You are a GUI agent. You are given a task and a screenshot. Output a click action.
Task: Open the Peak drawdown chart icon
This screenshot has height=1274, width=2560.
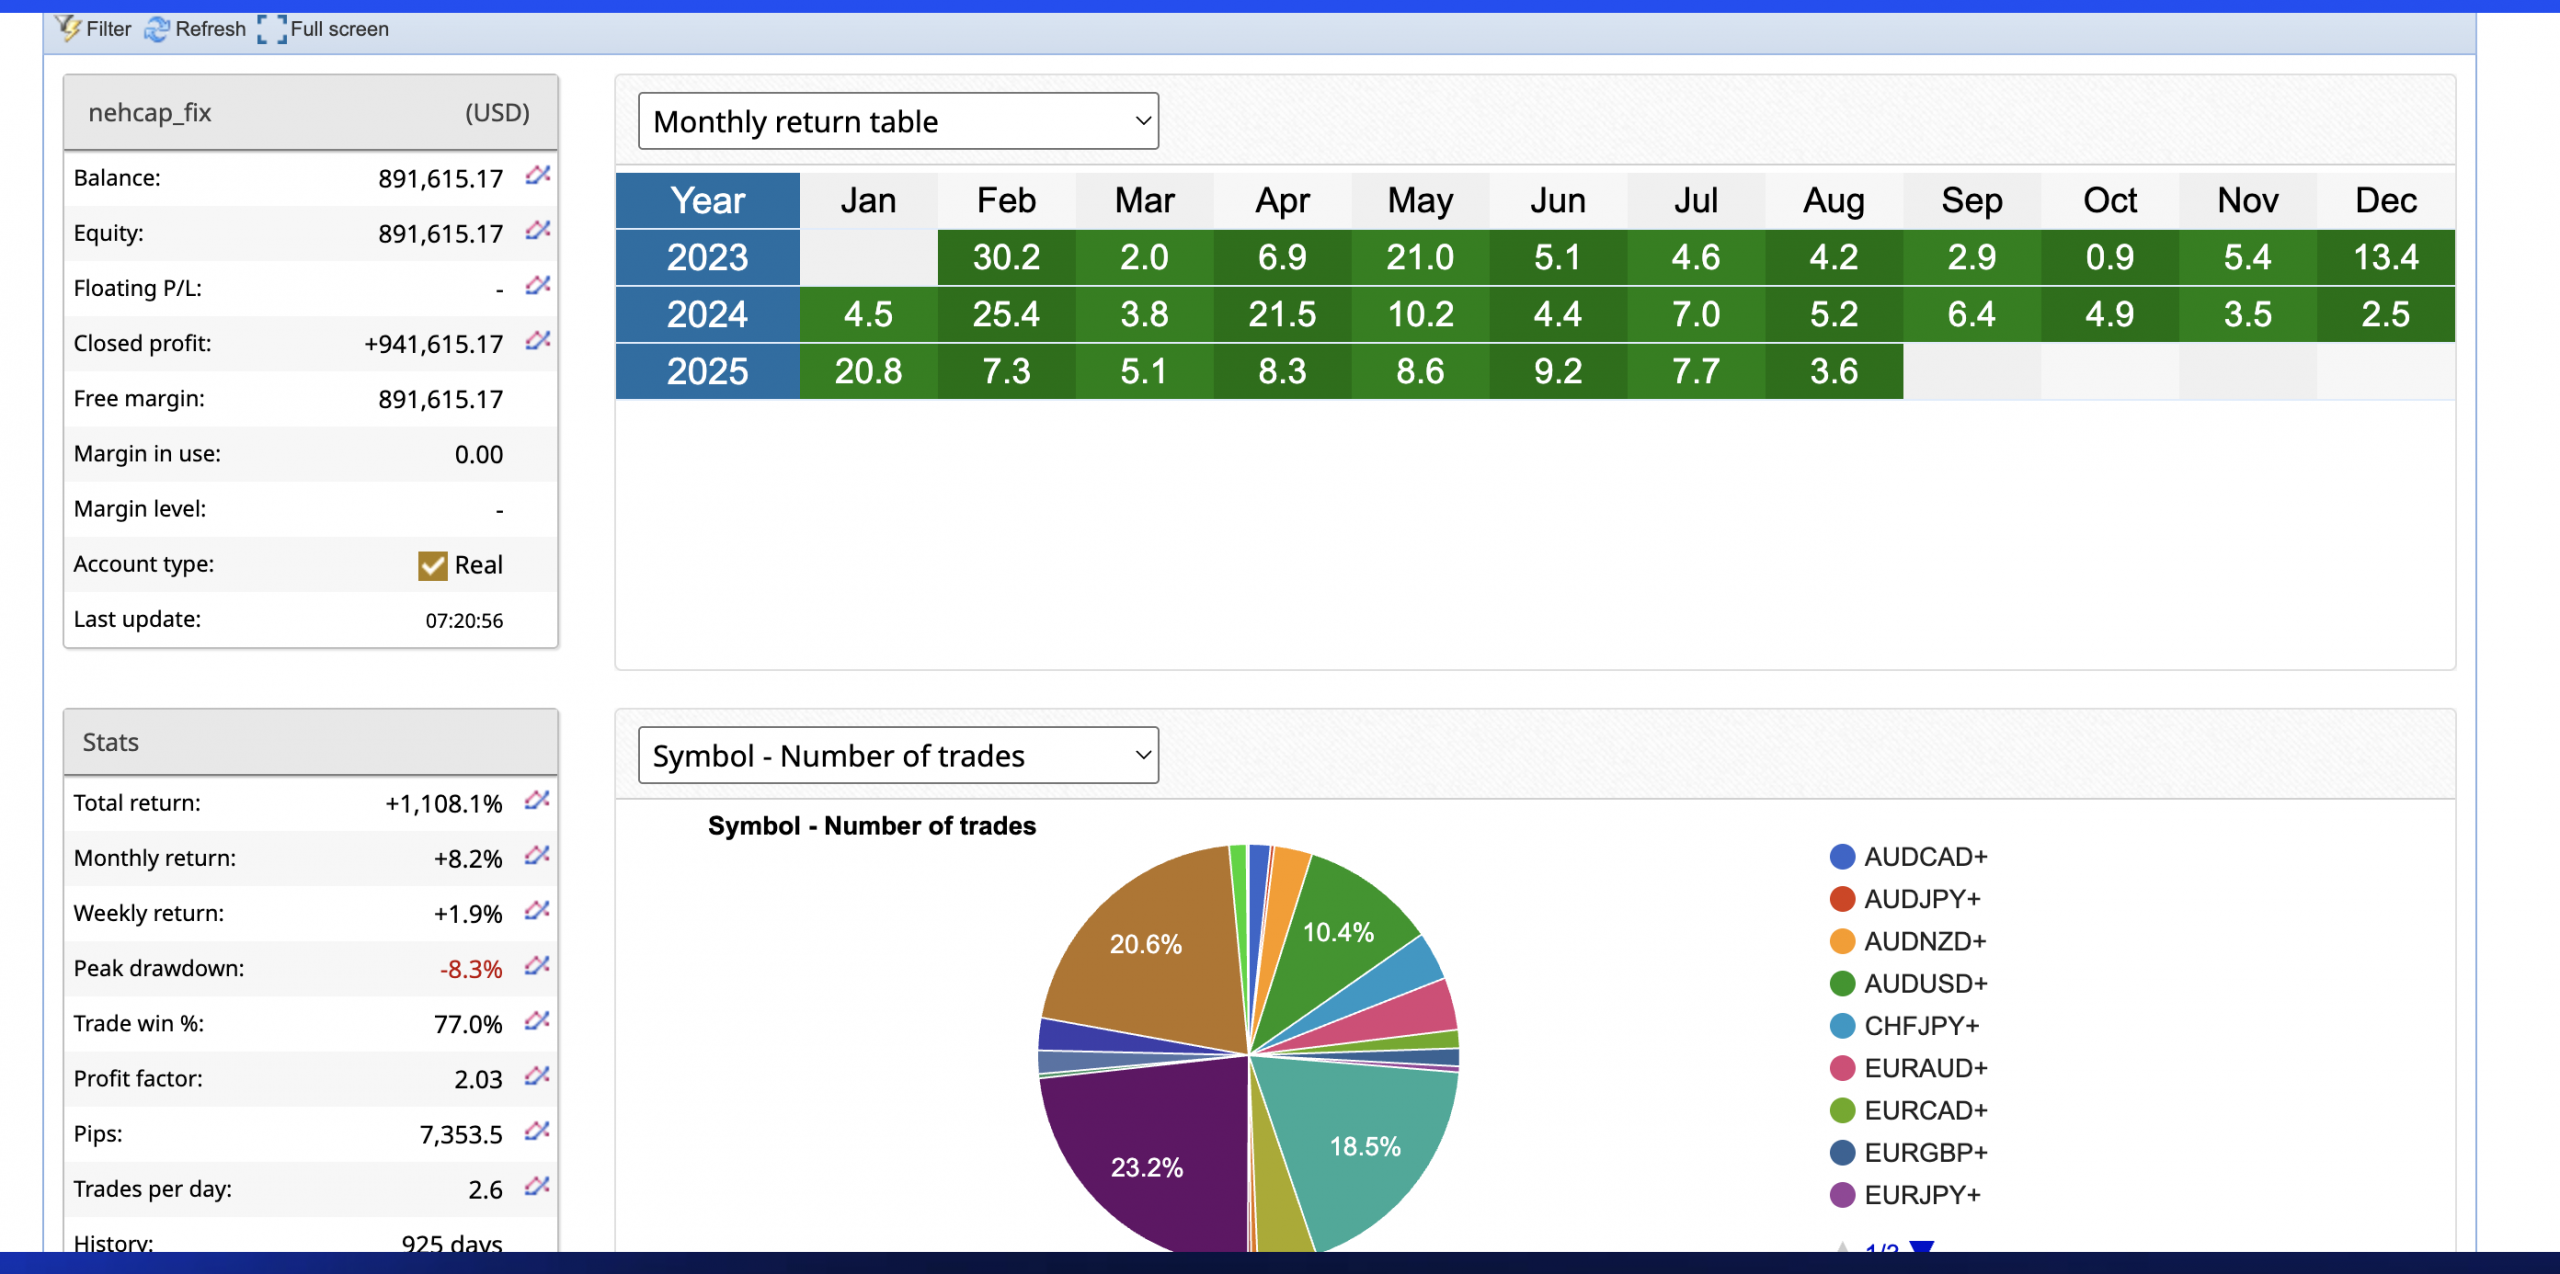pos(538,966)
